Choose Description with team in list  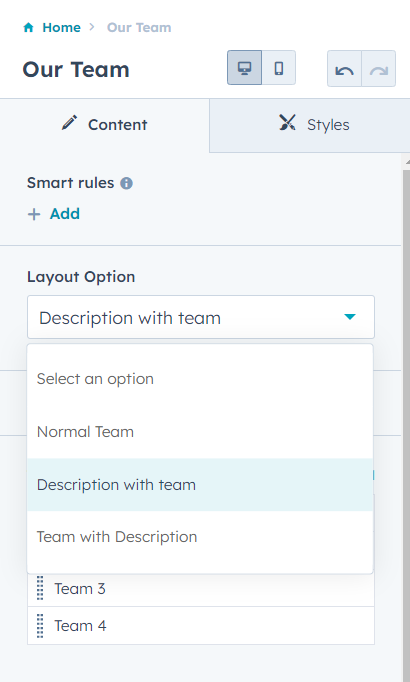(x=200, y=485)
